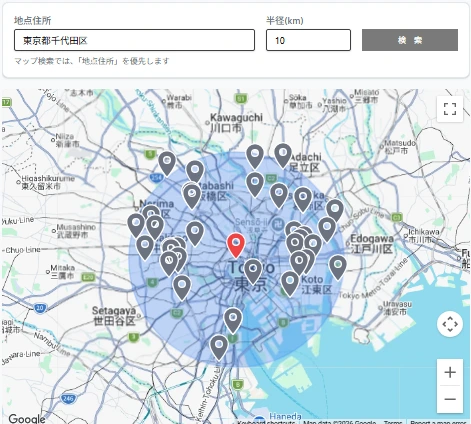Click the gray pin just above the southernmost pin
Screen dimensions: 471x424
(233, 321)
